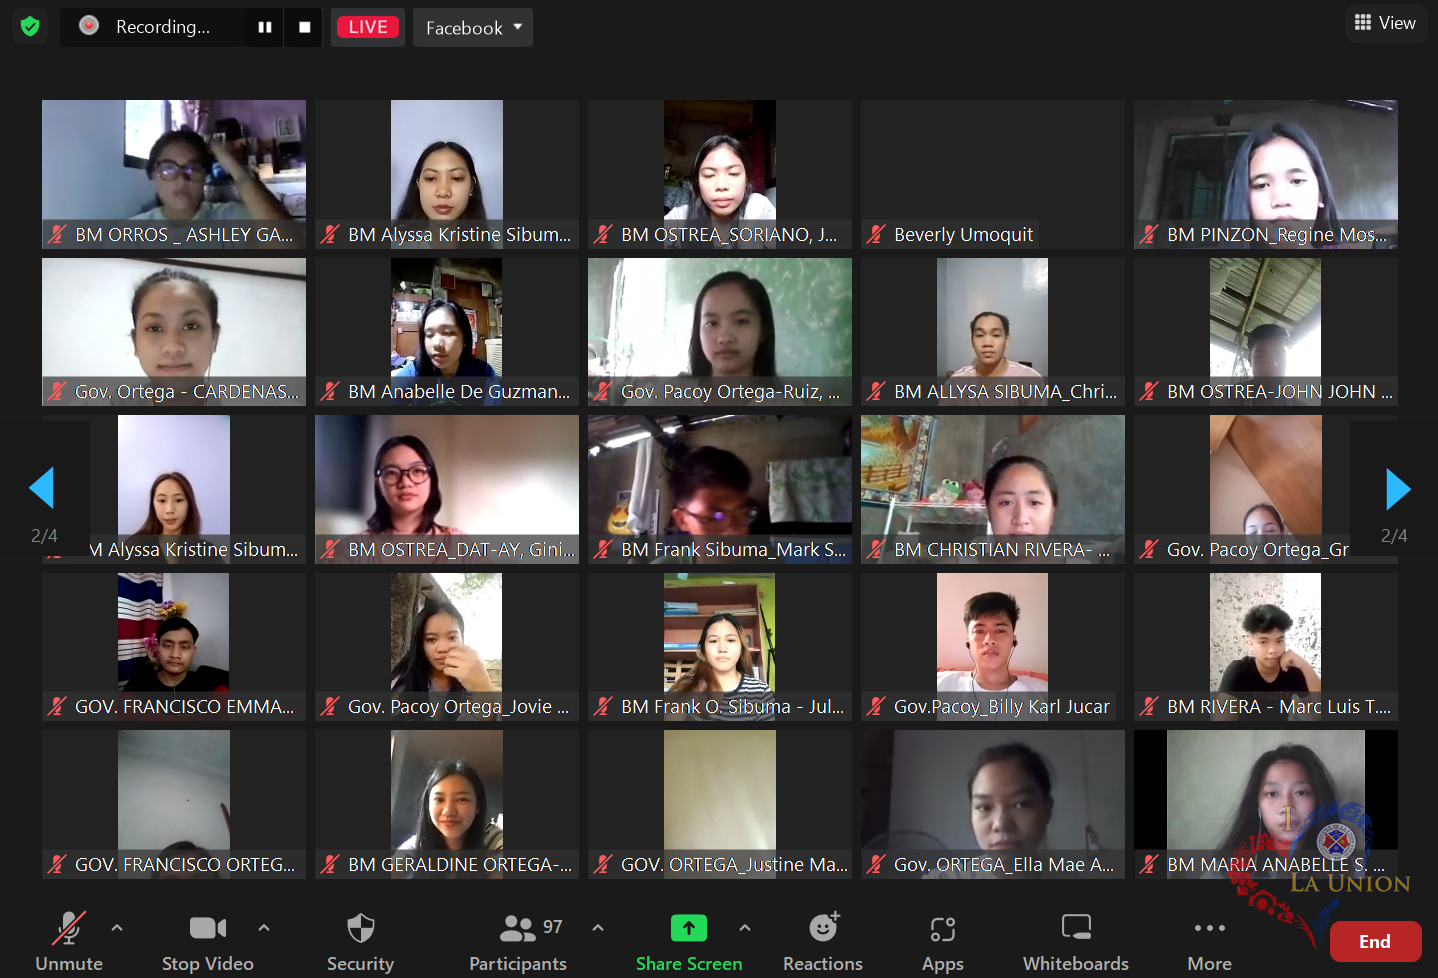Select BM Frank Sibuma_Mark S... video tile

[x=720, y=489]
